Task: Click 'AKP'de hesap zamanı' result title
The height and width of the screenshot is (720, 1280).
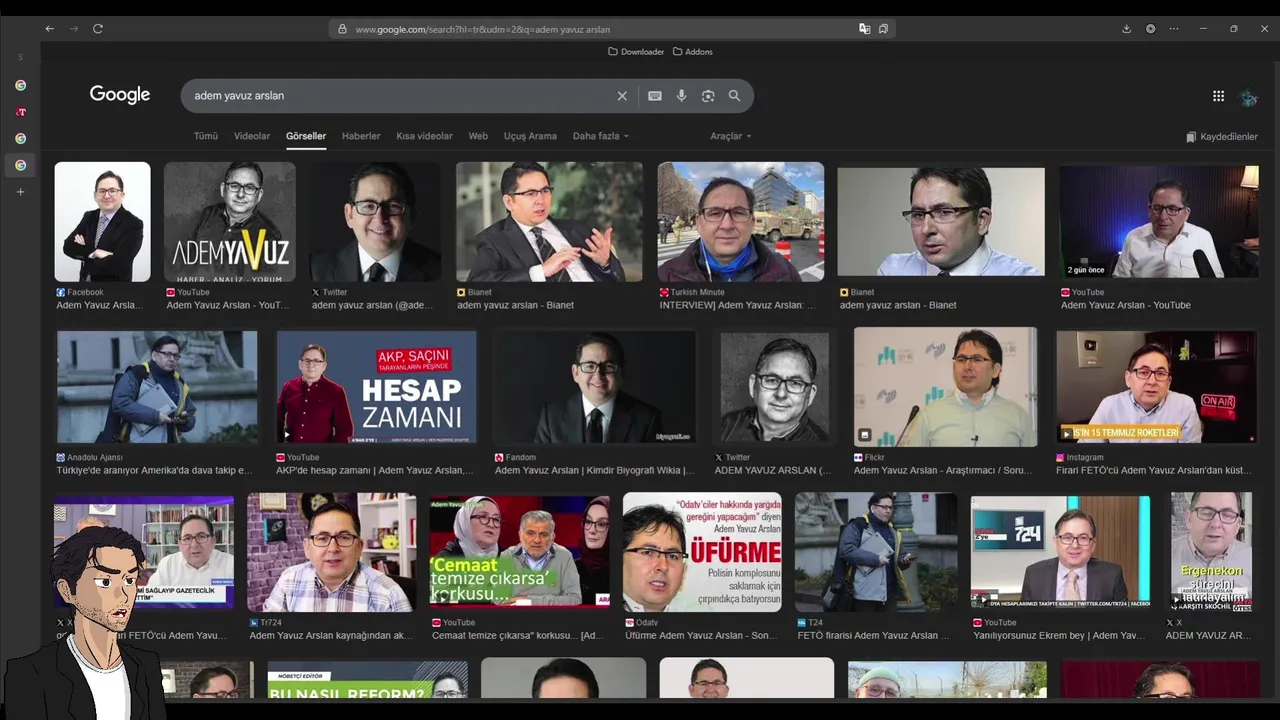Action: click(x=375, y=470)
